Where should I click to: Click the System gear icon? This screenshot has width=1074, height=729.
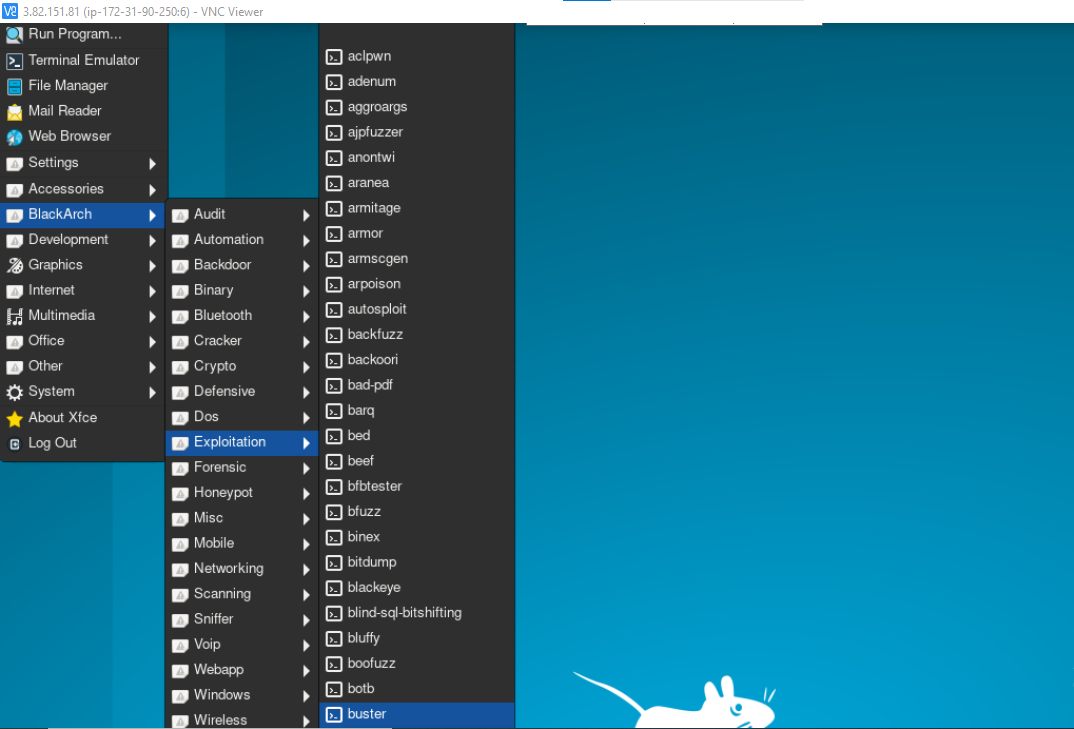14,392
